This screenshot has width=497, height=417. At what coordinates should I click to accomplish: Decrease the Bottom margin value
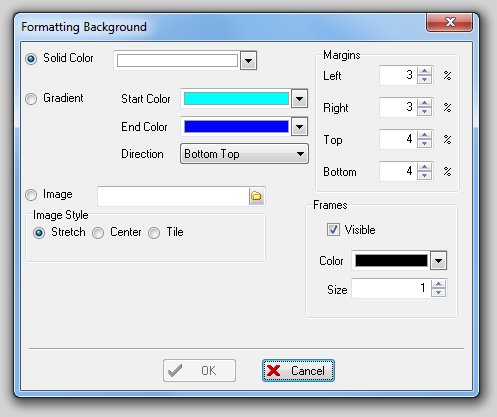click(x=424, y=175)
